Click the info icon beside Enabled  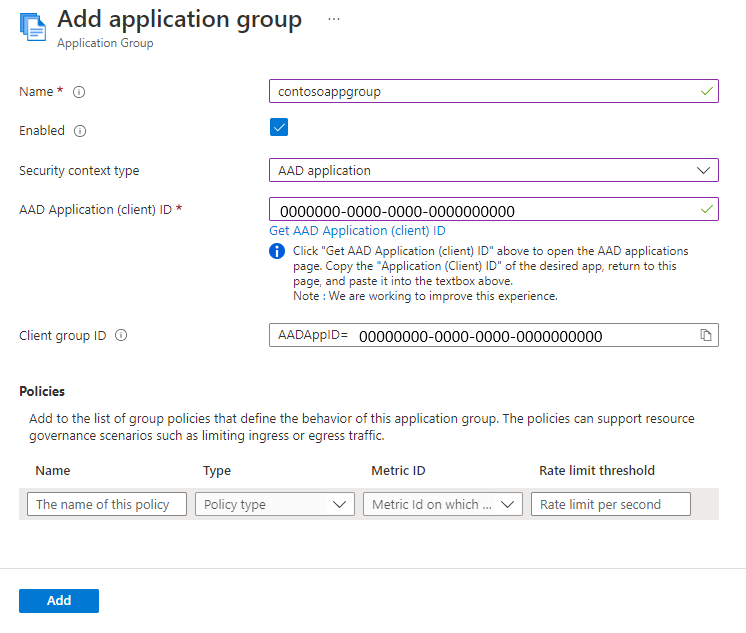(x=80, y=131)
